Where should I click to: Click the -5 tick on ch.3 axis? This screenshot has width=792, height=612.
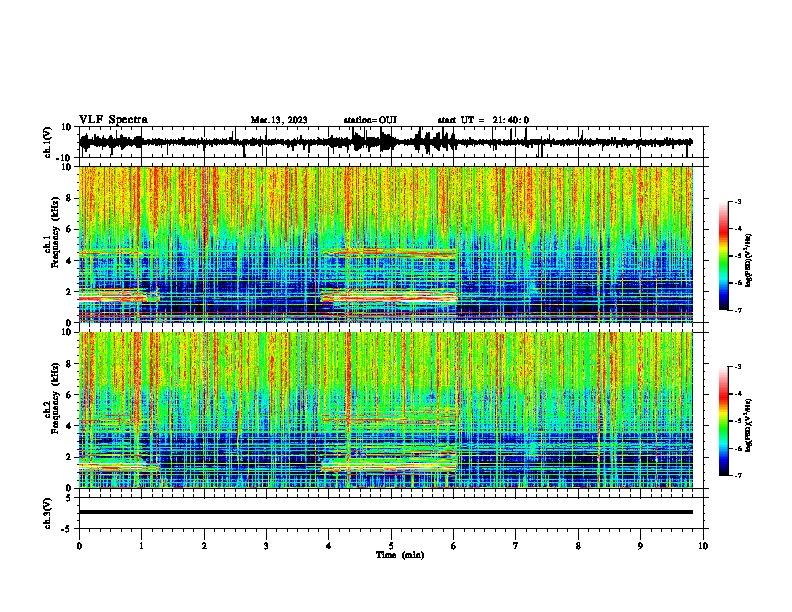tap(67, 529)
